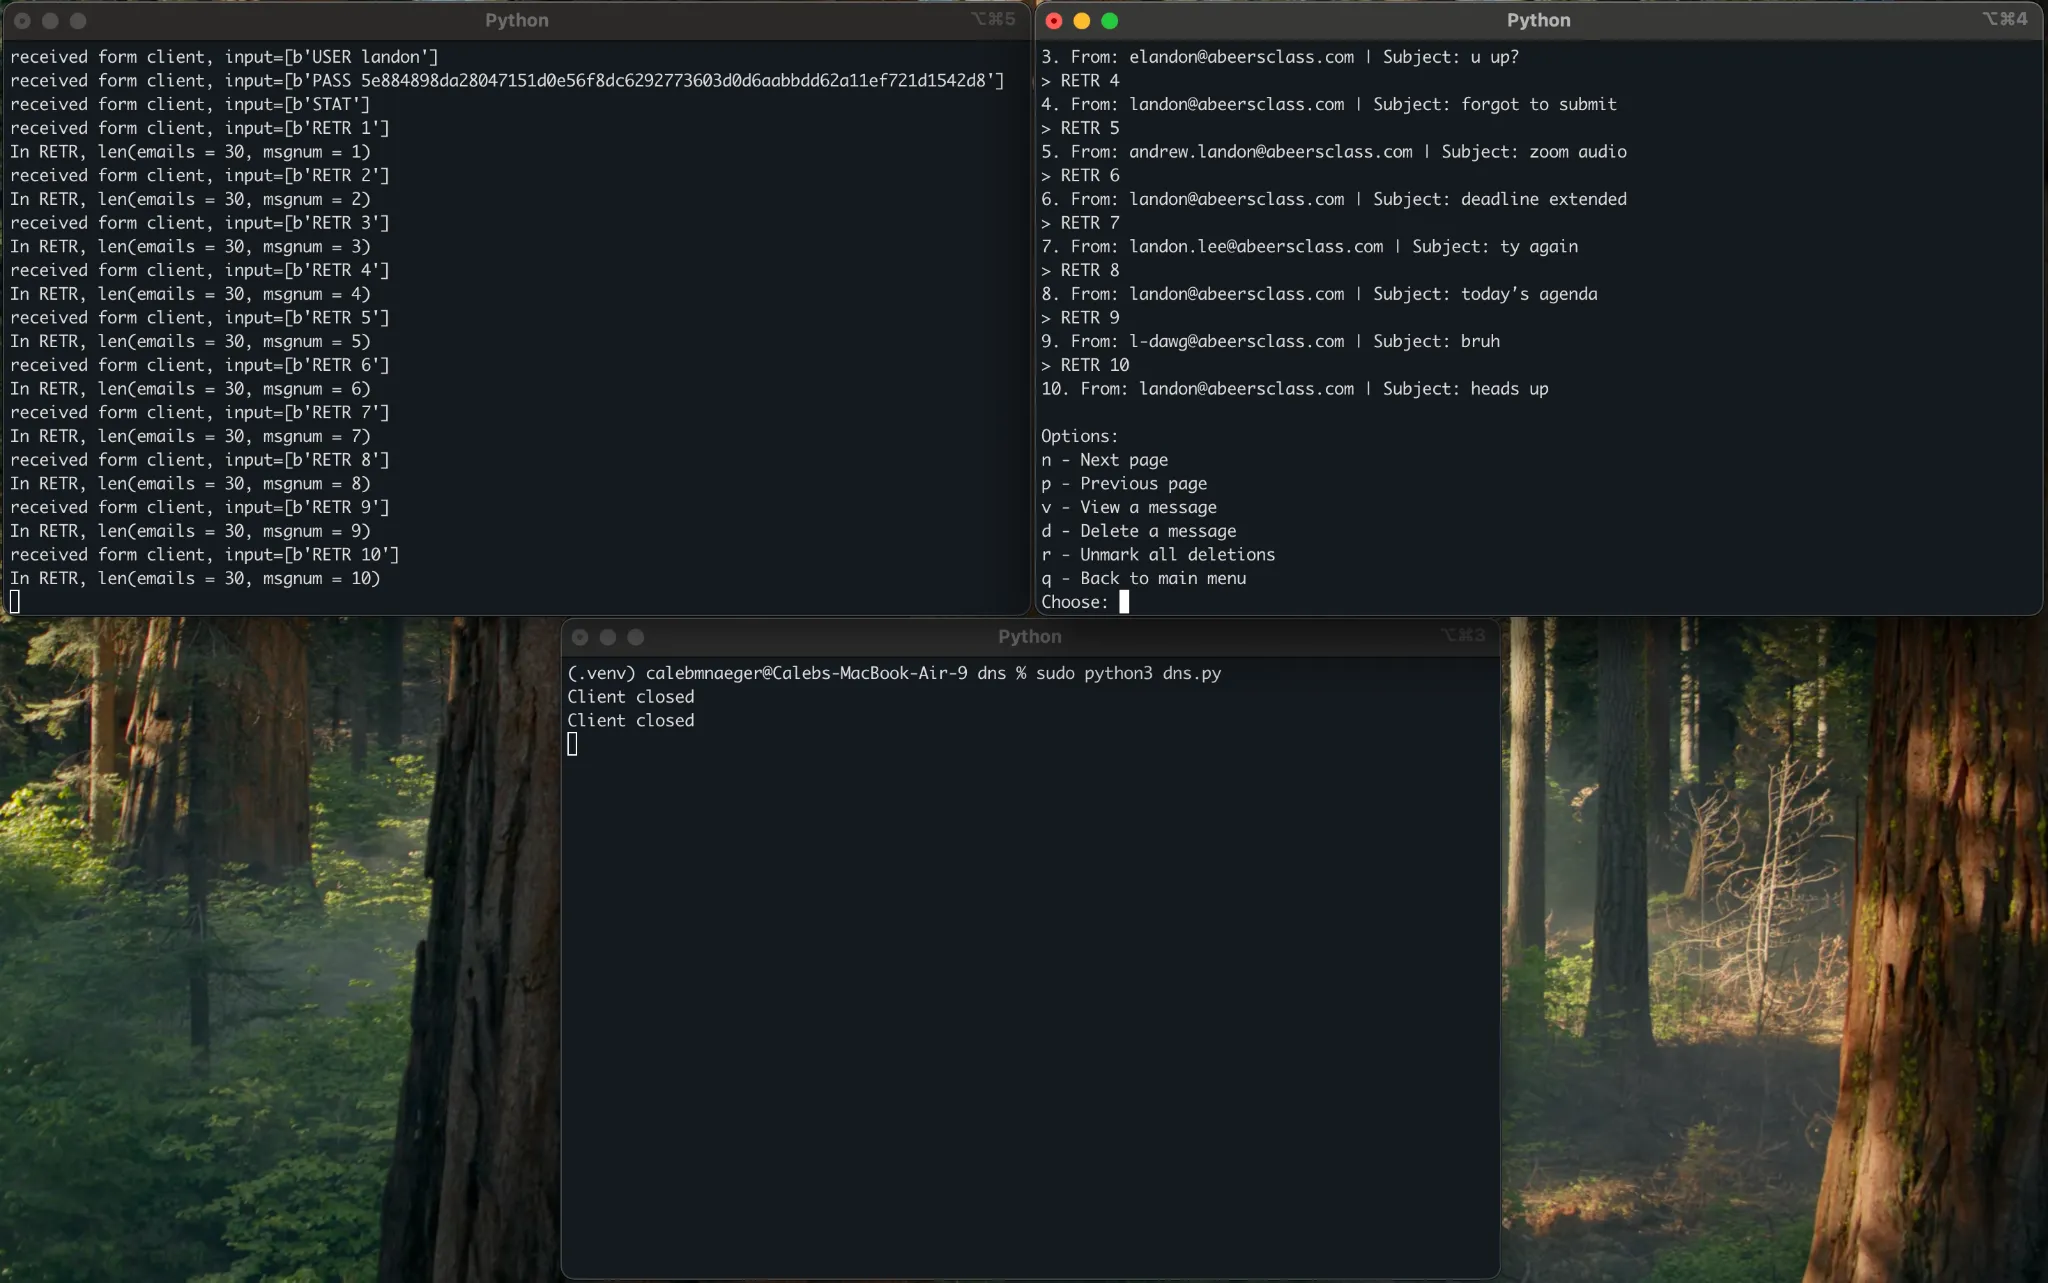Click the title of the right Python window

tap(1538, 20)
